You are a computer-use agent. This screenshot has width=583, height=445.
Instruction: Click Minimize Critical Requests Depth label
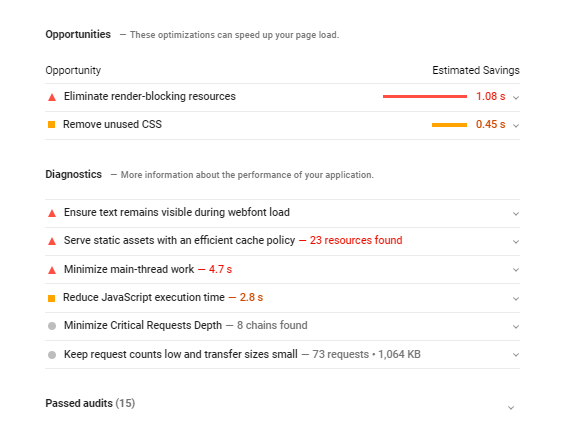coord(143,325)
